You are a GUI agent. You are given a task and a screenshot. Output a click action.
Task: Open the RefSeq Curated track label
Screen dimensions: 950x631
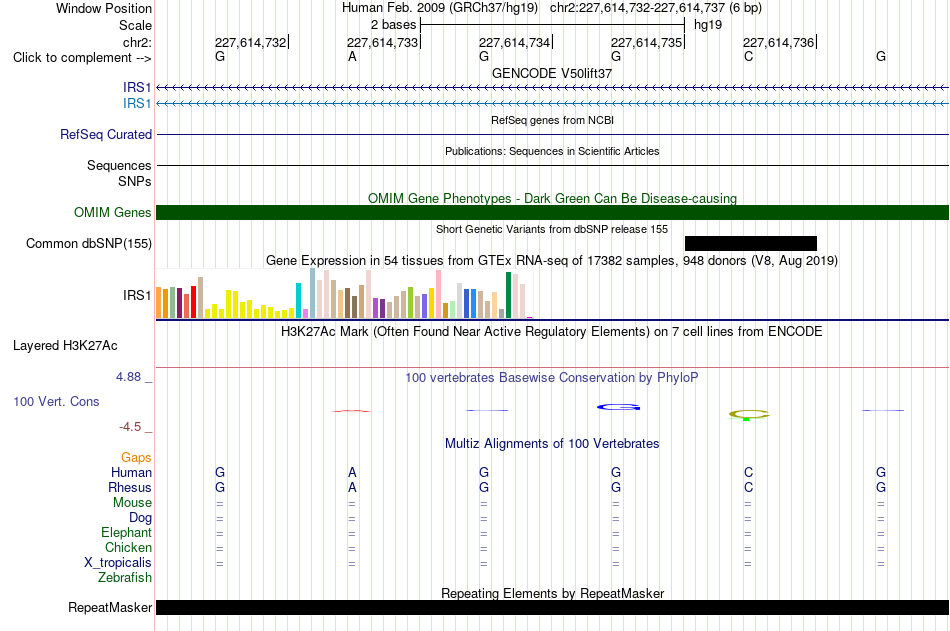click(x=106, y=135)
